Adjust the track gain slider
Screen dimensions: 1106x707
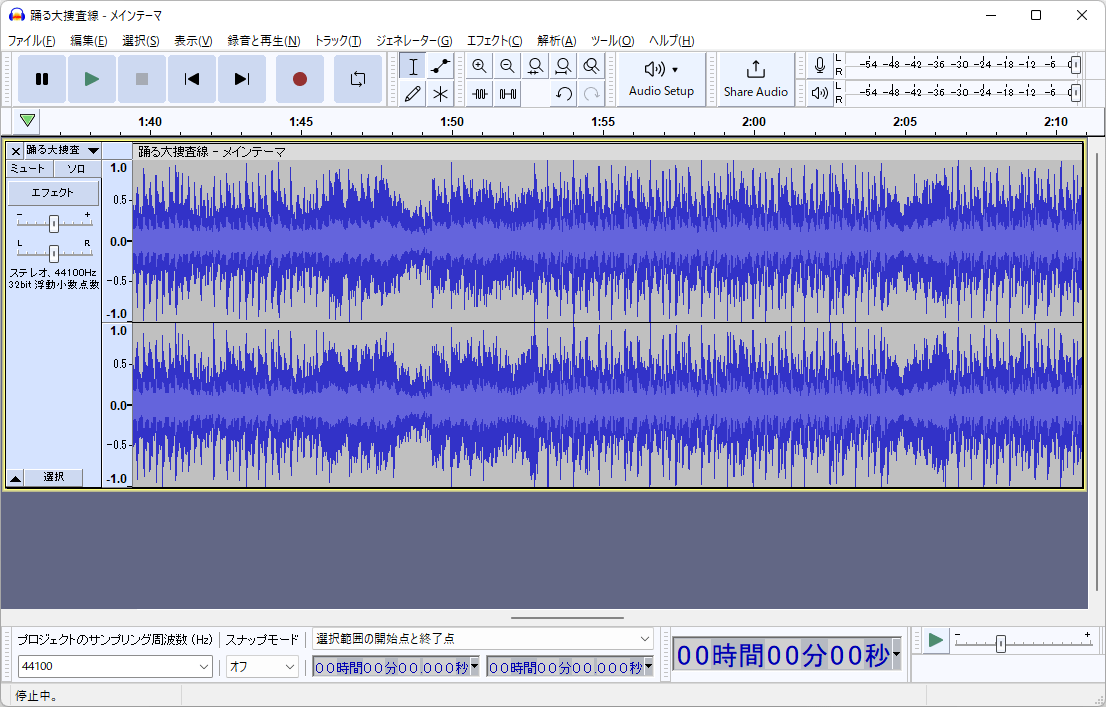click(x=54, y=224)
